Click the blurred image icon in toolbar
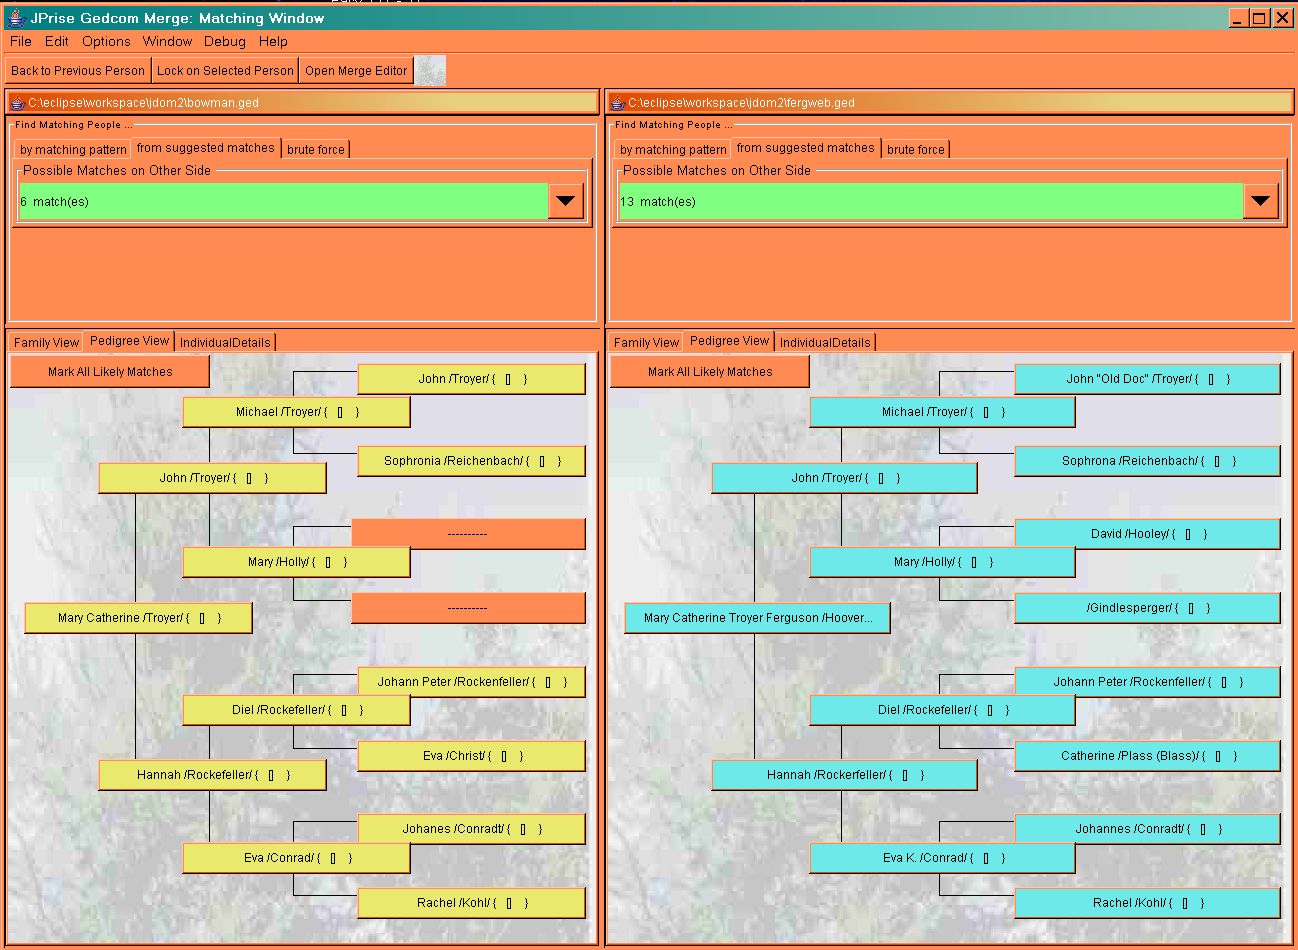1298x950 pixels. pos(430,70)
